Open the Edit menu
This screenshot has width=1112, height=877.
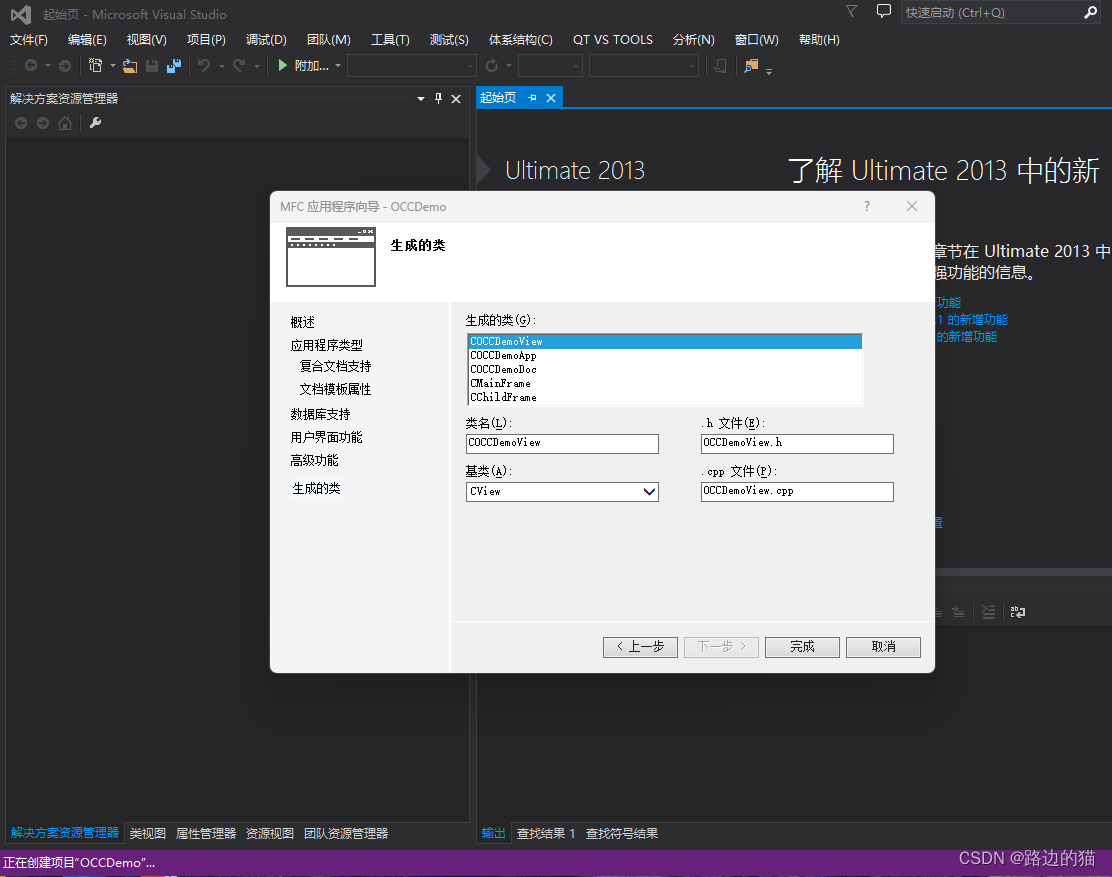[x=87, y=40]
